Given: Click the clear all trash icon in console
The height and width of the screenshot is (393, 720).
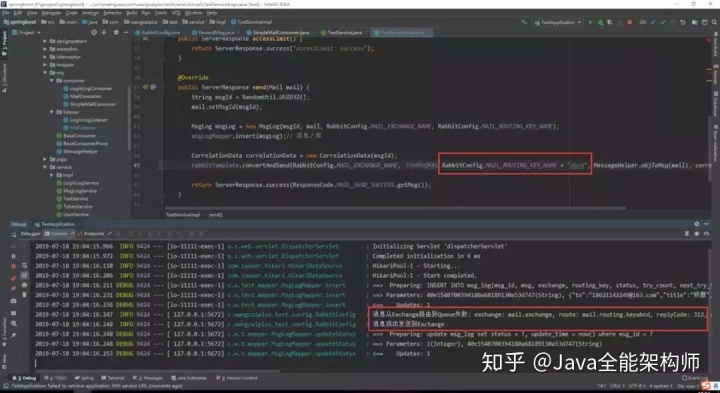Looking at the screenshot, I should [x=24, y=295].
